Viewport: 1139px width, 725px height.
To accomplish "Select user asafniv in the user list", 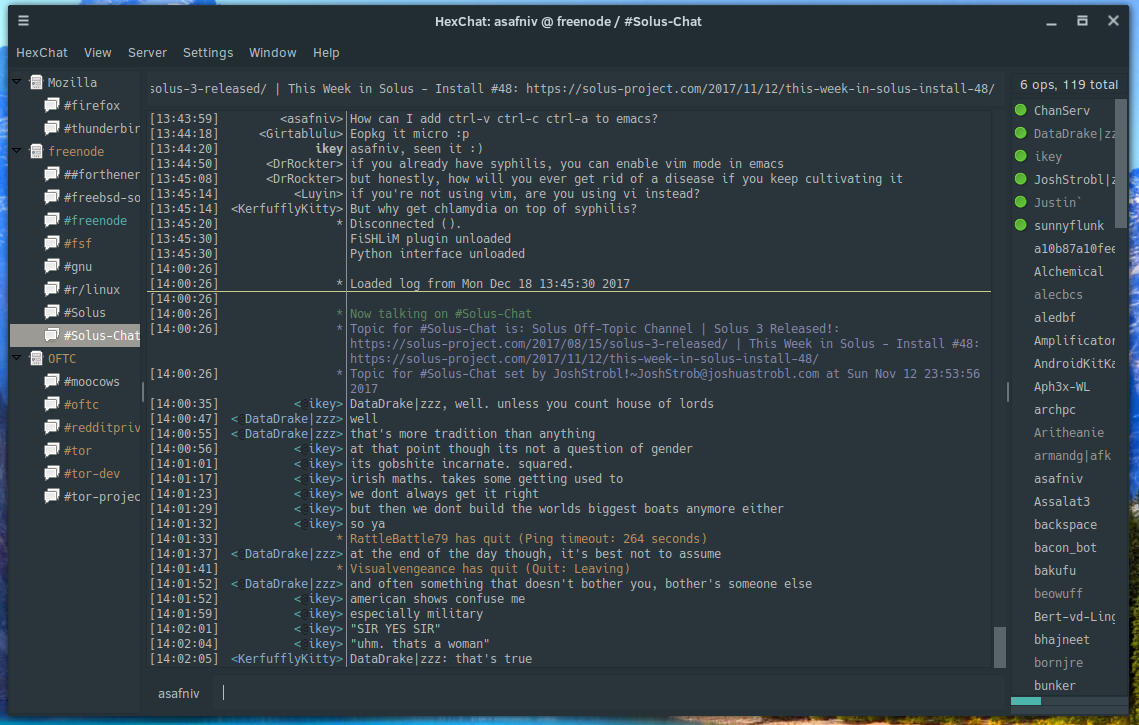I will coord(1058,479).
